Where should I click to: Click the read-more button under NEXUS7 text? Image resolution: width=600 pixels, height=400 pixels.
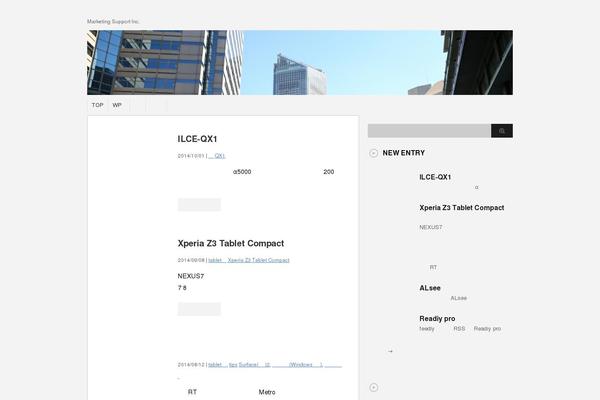tap(199, 309)
